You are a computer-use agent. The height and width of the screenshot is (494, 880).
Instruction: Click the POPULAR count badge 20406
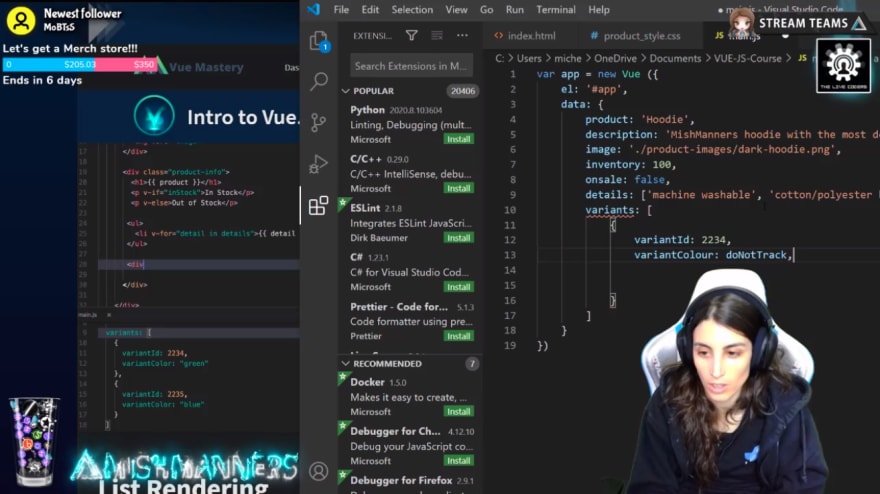463,91
